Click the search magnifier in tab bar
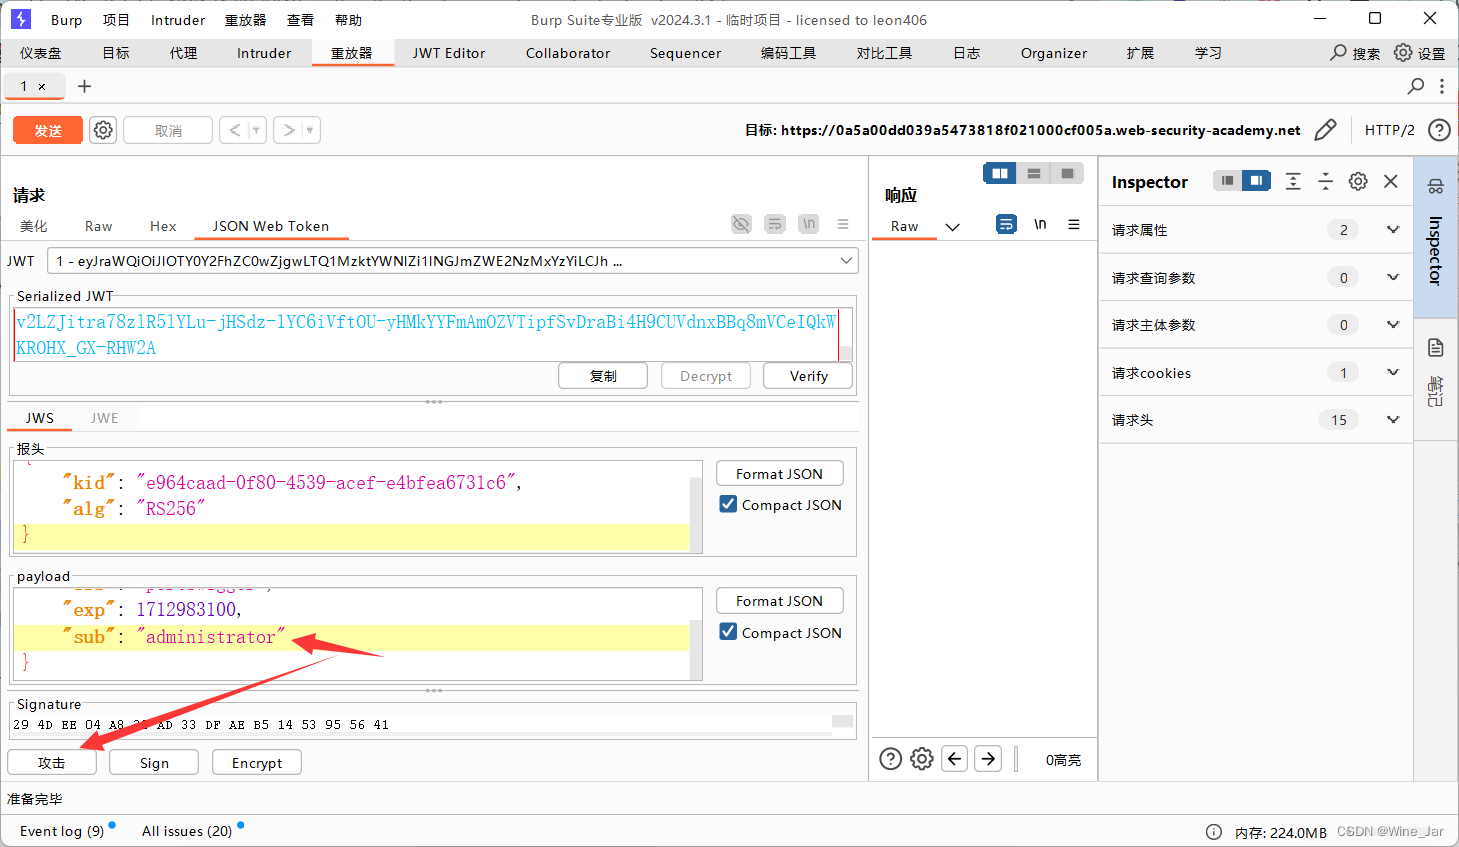The width and height of the screenshot is (1459, 847). pos(1416,86)
